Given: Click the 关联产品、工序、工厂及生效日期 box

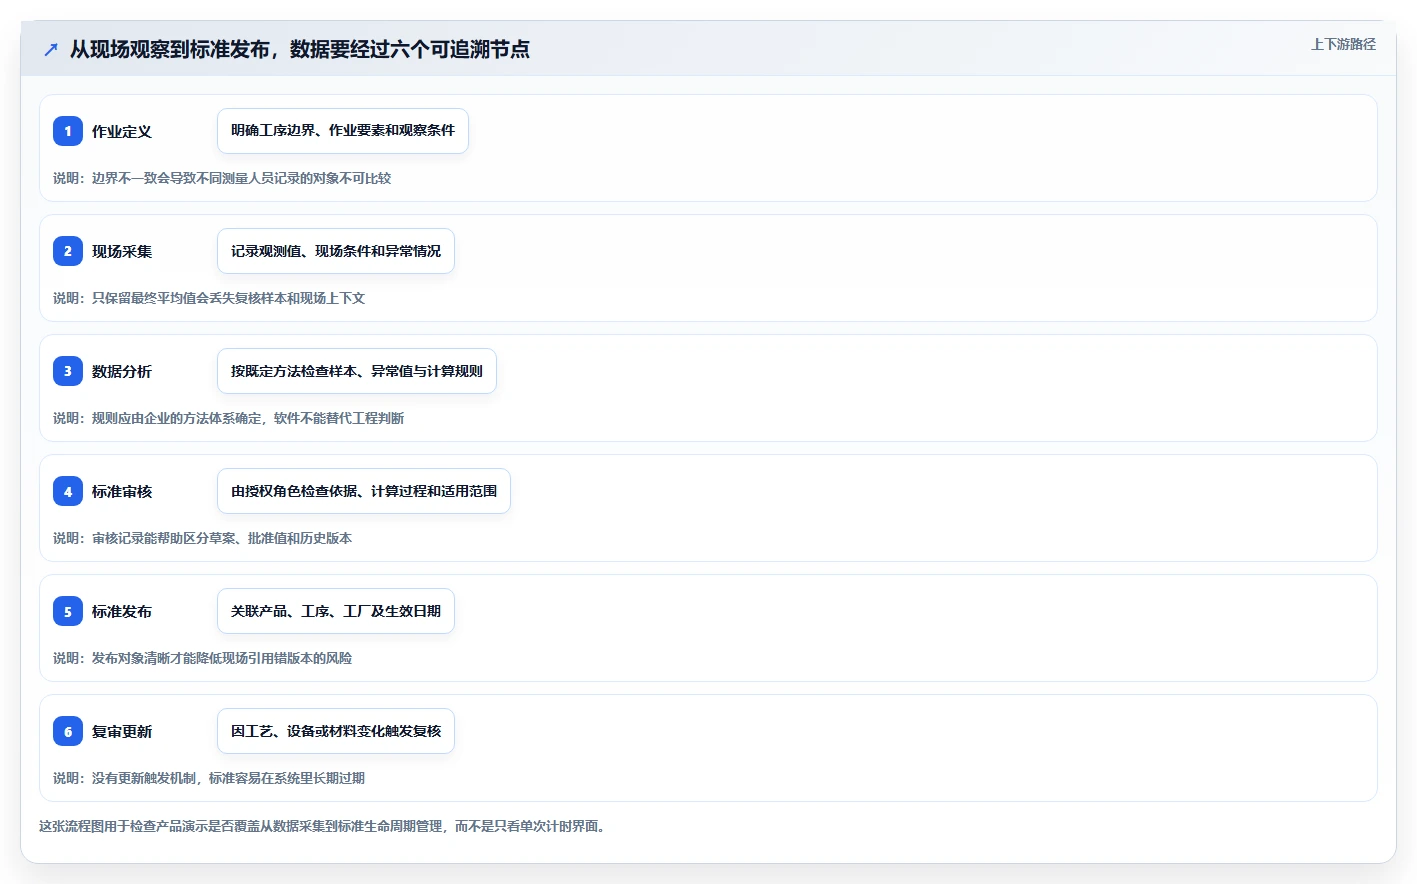Looking at the screenshot, I should click(x=336, y=611).
